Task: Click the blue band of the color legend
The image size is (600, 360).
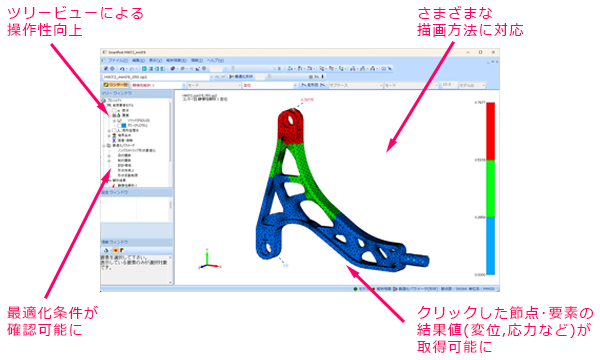Action: point(491,246)
